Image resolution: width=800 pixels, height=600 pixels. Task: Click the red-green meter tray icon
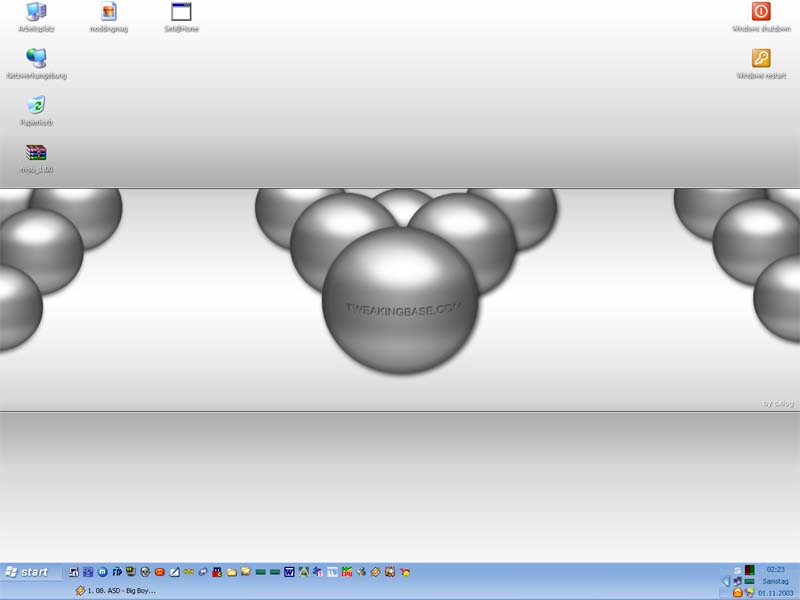pyautogui.click(x=749, y=570)
